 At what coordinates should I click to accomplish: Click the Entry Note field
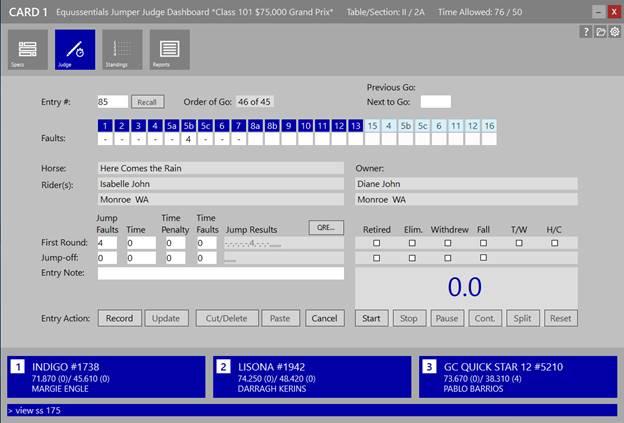(221, 273)
